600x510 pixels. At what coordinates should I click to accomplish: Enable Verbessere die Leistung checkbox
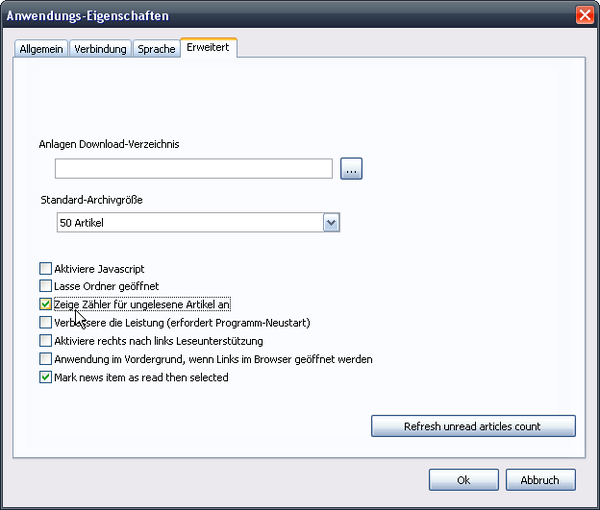pos(45,323)
